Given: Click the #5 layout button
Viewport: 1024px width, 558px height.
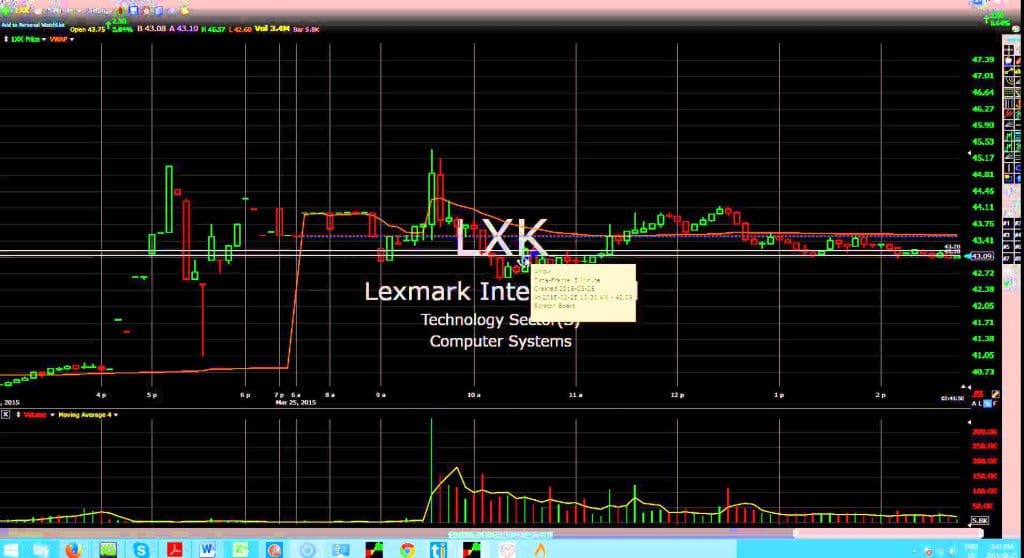Looking at the screenshot, I should point(1007,246).
